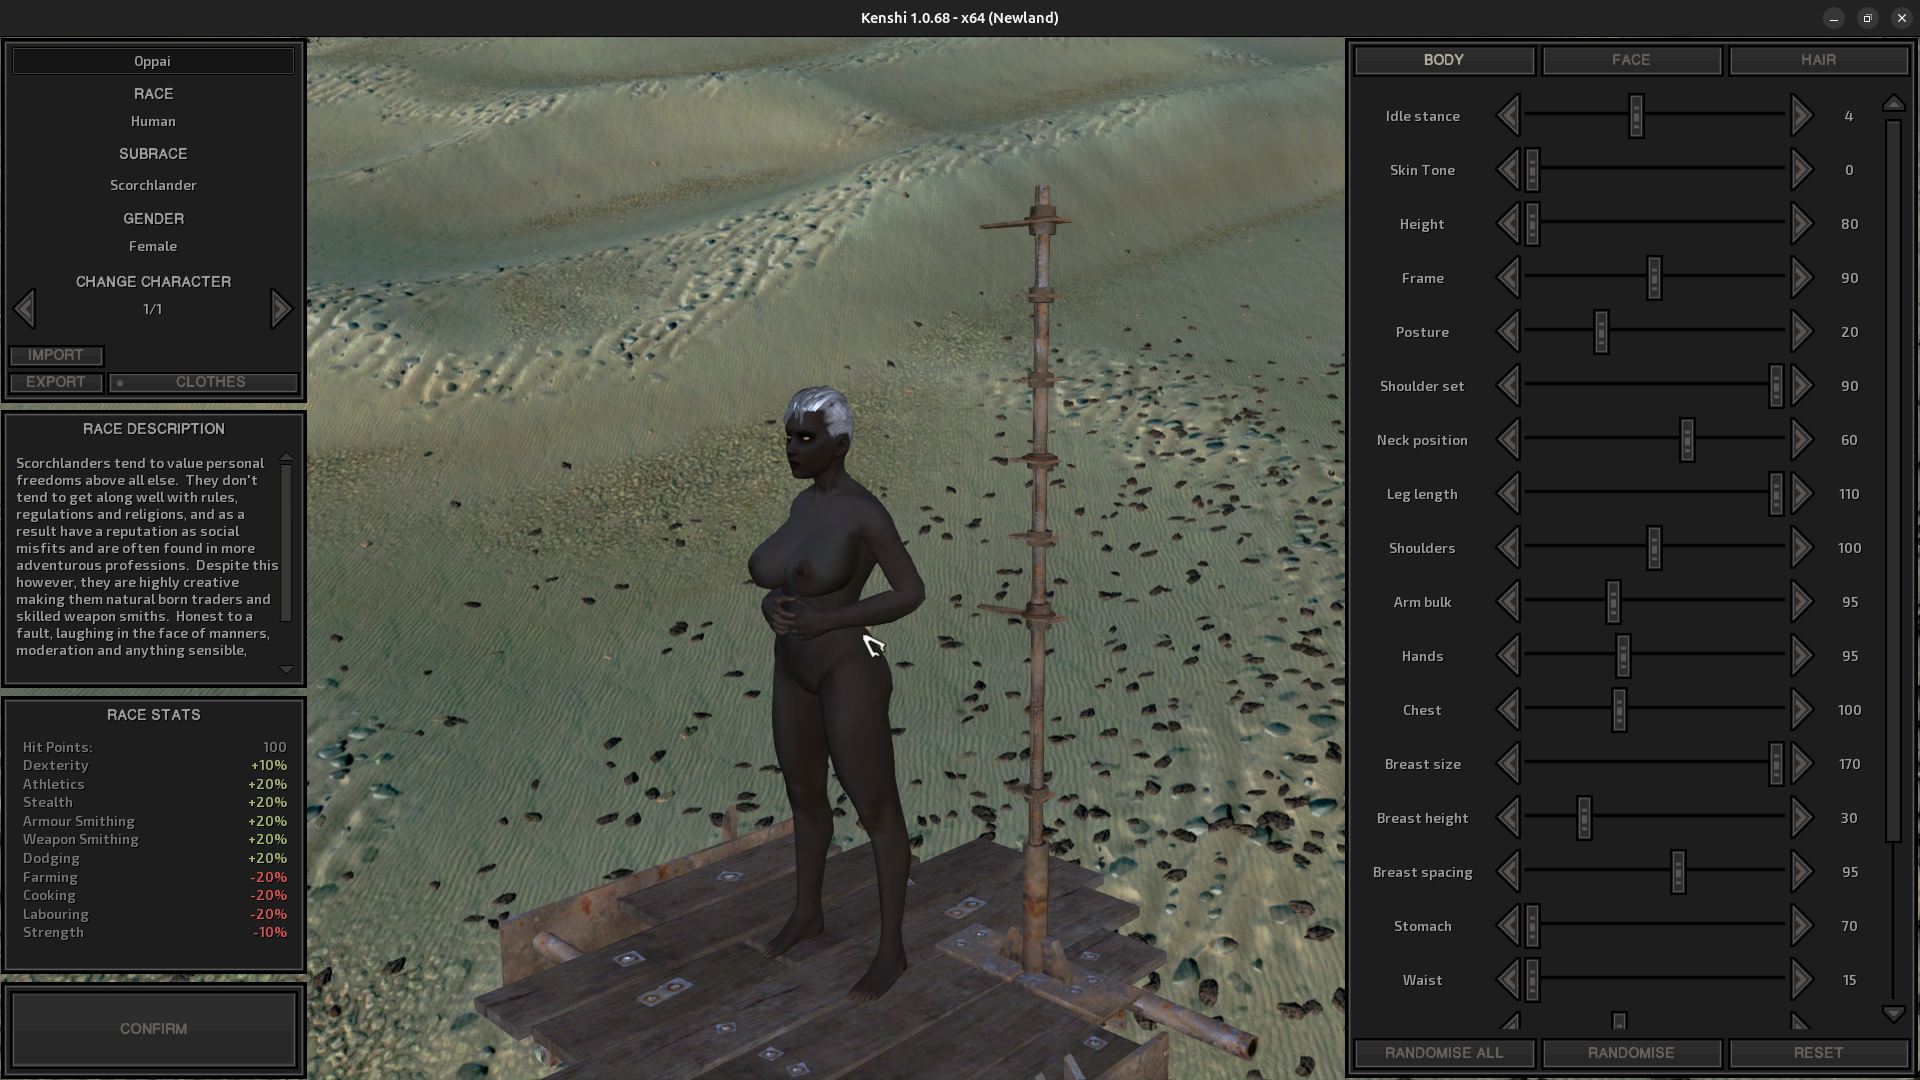
Task: Decrease Leg length with left arrow
Action: tap(1508, 494)
